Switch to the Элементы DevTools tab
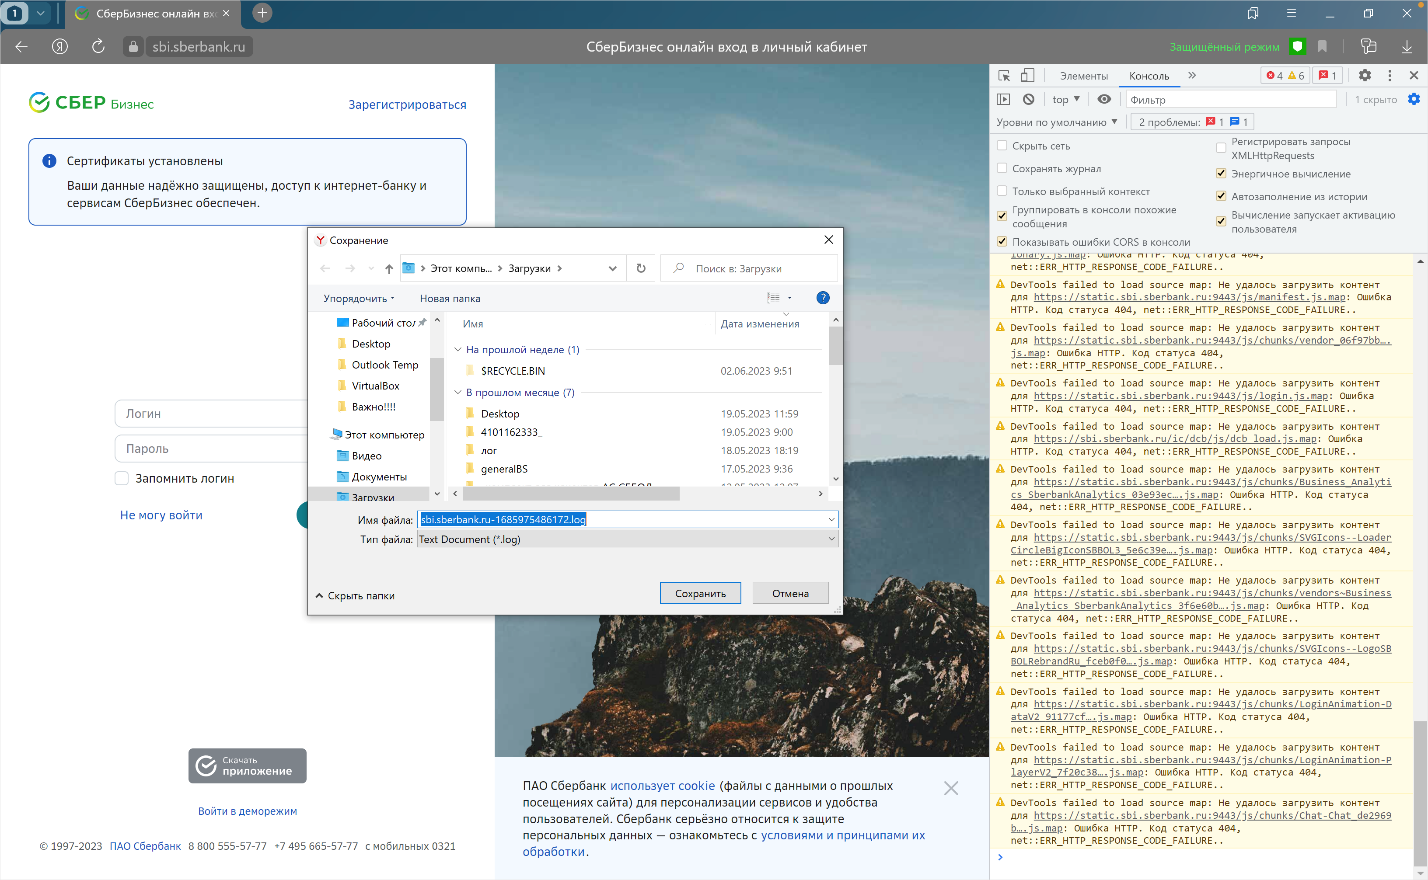The image size is (1428, 880). (1084, 76)
